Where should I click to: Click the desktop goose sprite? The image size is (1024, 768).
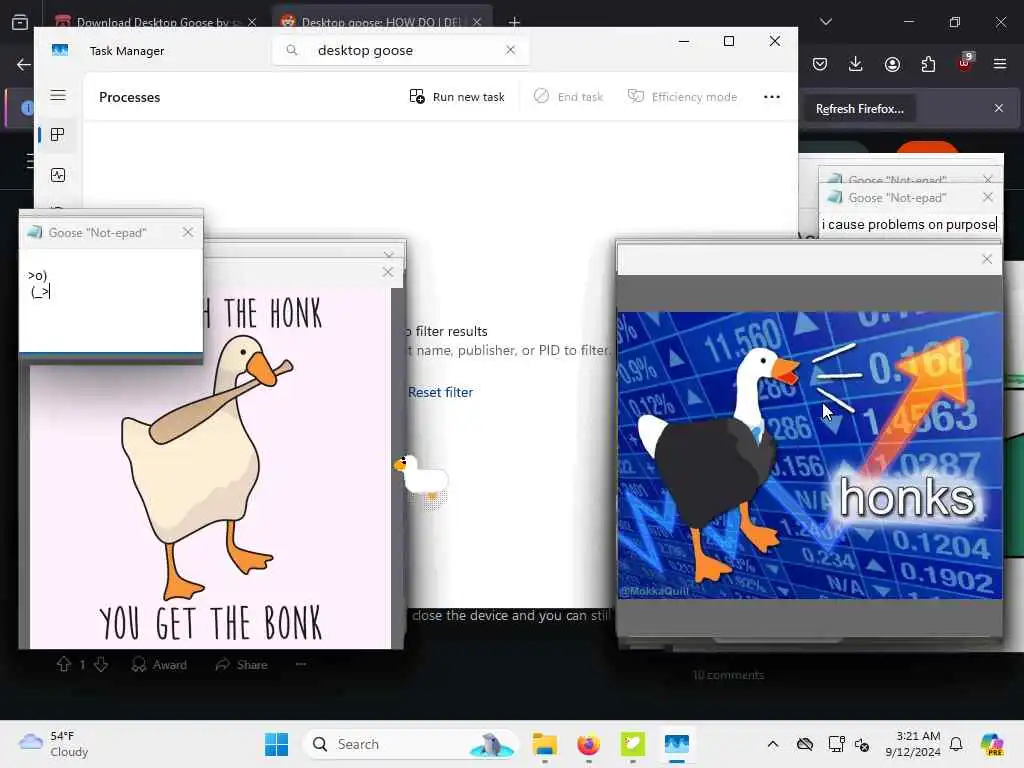pyautogui.click(x=421, y=477)
